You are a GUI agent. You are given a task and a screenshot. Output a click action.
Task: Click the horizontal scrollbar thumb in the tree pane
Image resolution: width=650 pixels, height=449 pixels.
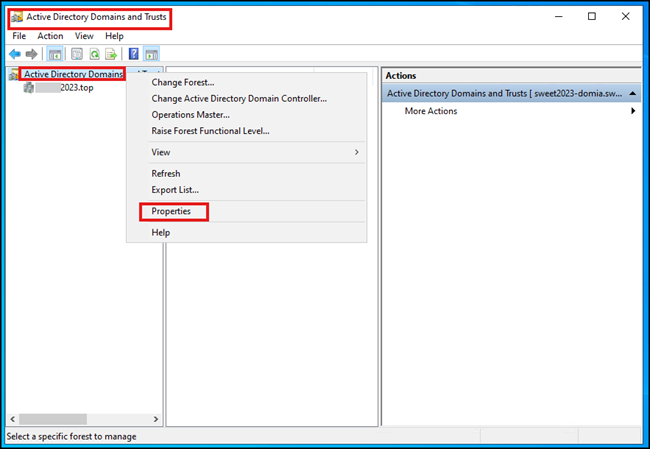(x=53, y=419)
